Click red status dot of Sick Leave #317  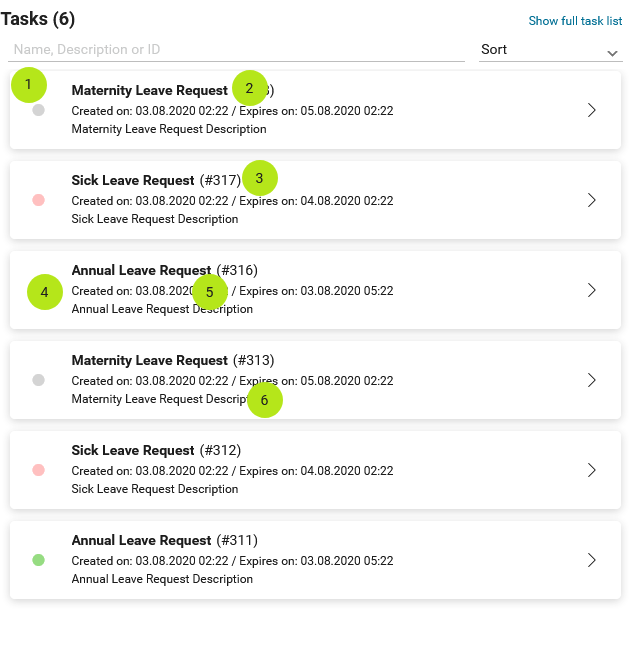38,200
